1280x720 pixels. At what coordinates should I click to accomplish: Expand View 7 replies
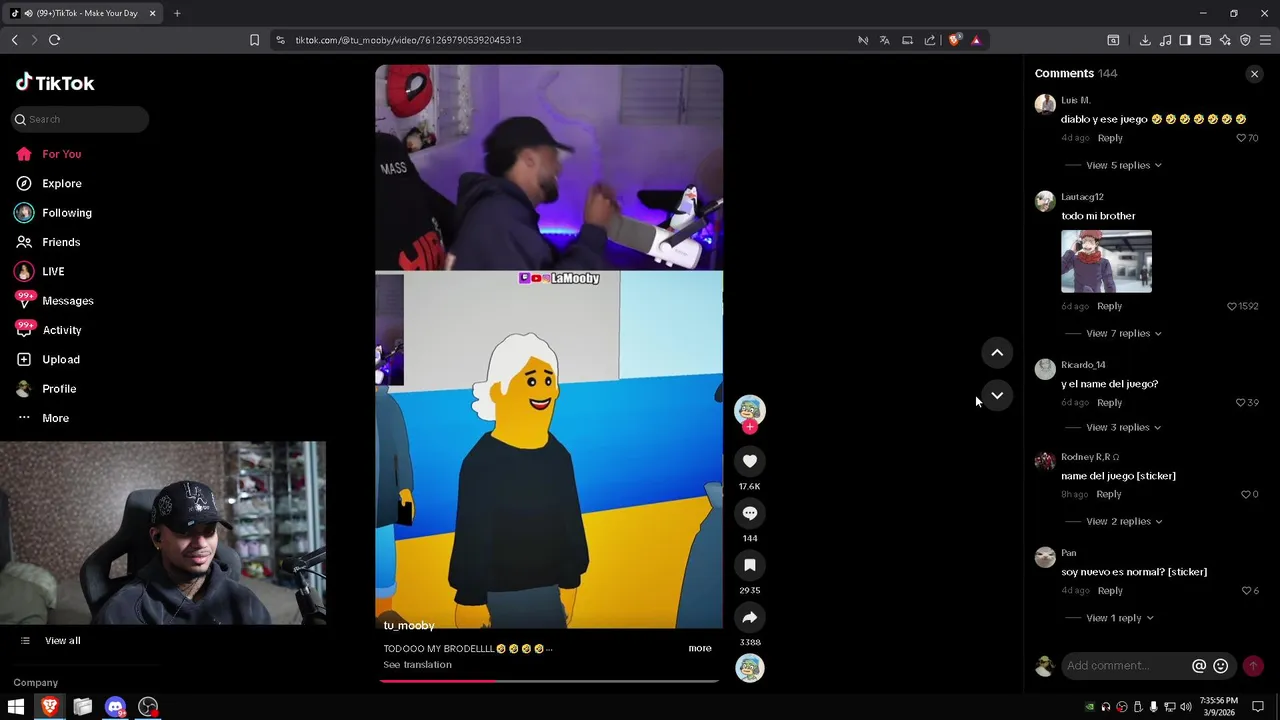(1124, 333)
